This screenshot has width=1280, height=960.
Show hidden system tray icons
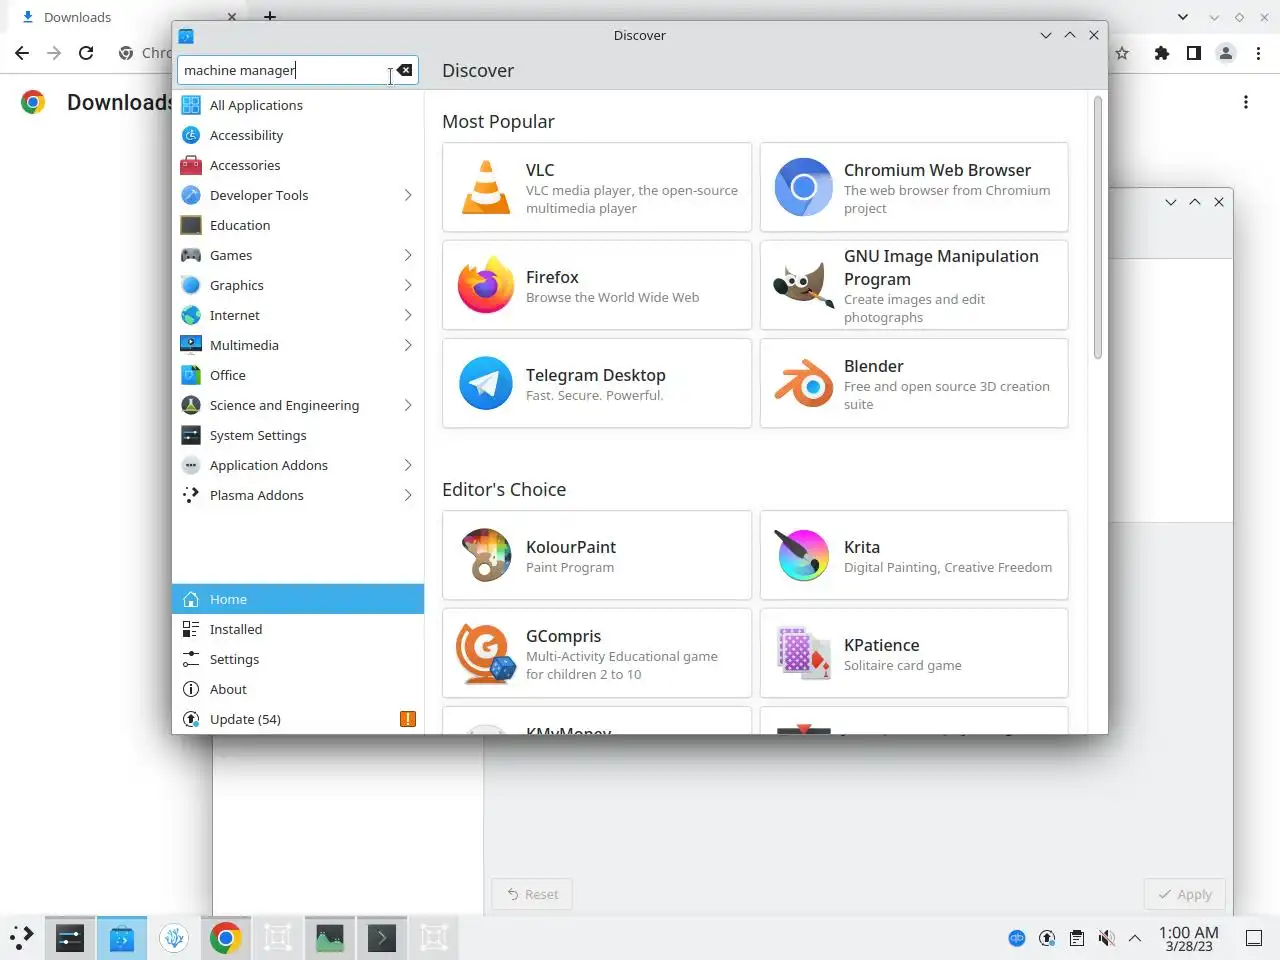(x=1135, y=938)
